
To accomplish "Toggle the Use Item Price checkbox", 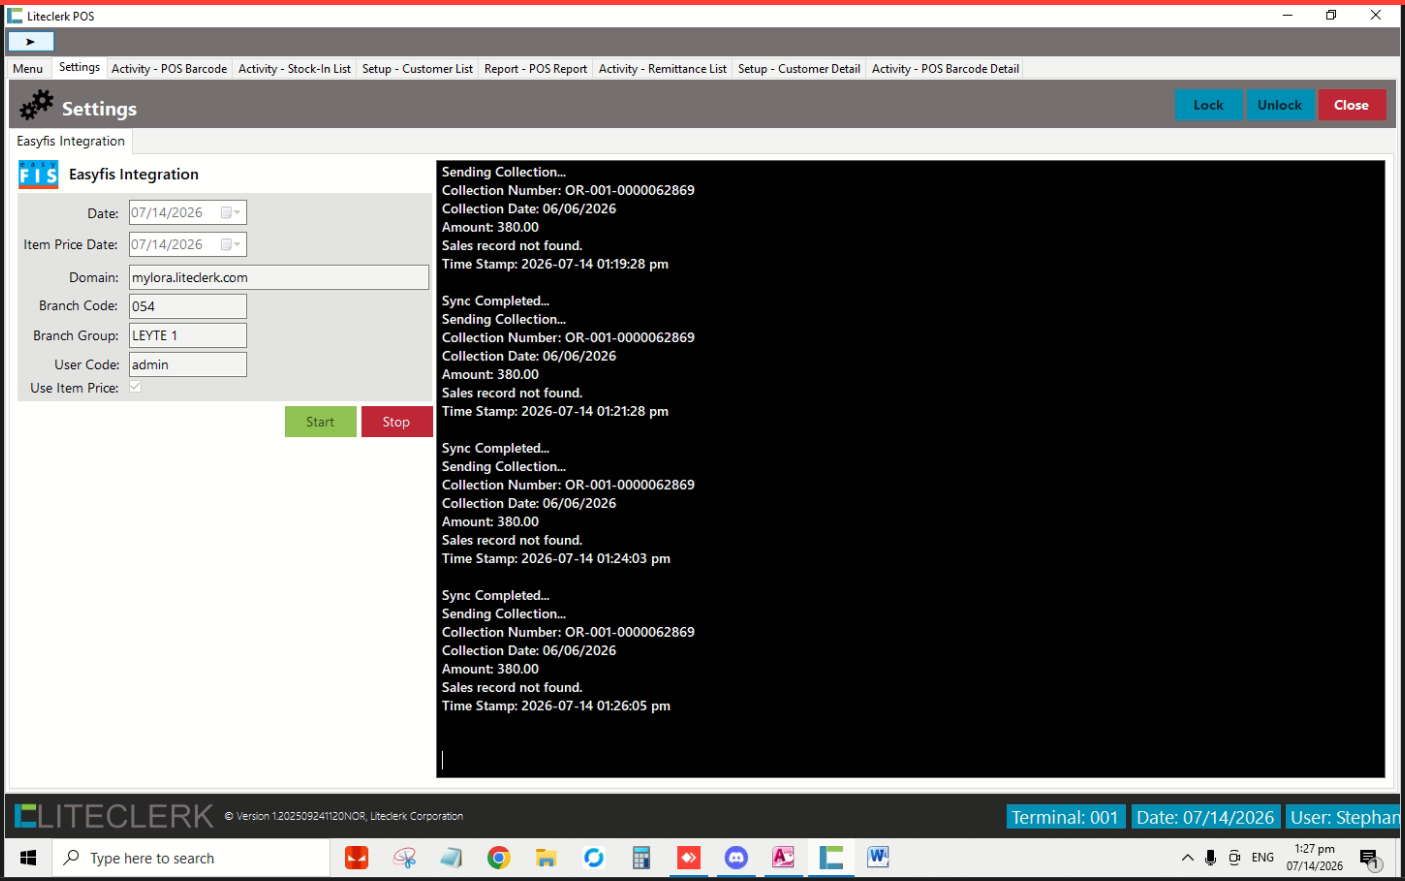I will 135,387.
